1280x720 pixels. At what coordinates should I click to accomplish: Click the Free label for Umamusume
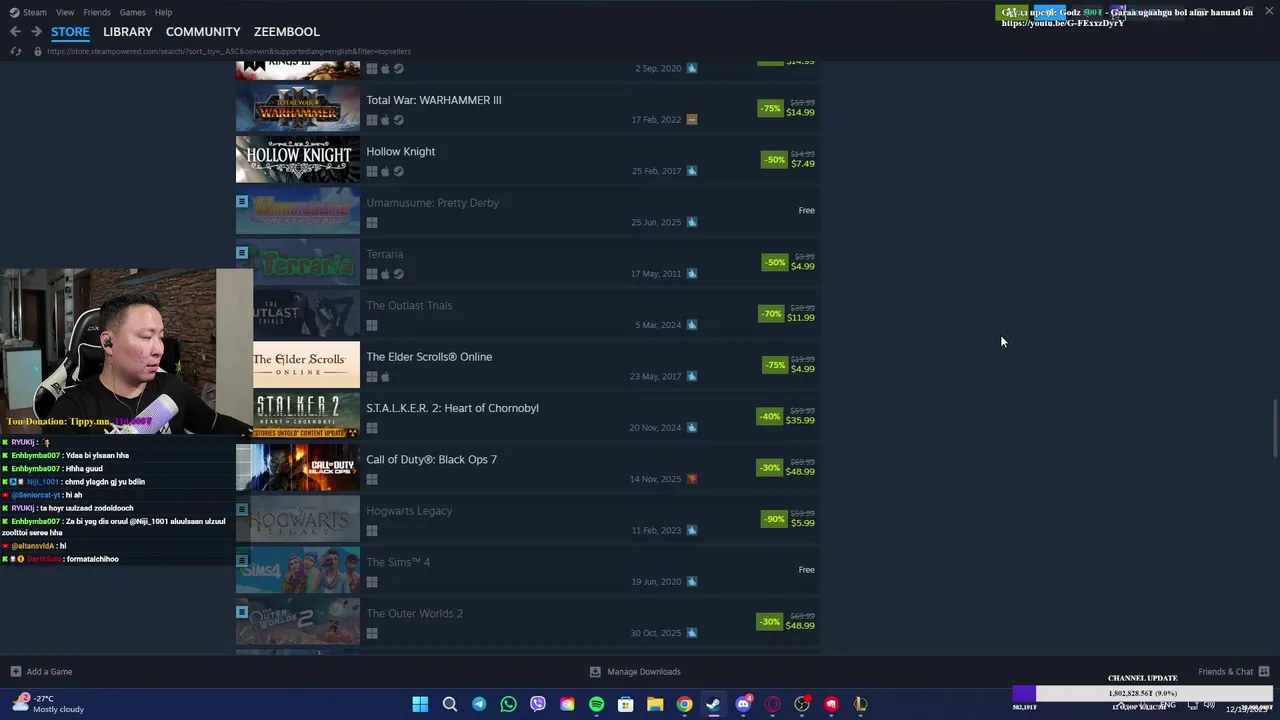[x=807, y=211]
